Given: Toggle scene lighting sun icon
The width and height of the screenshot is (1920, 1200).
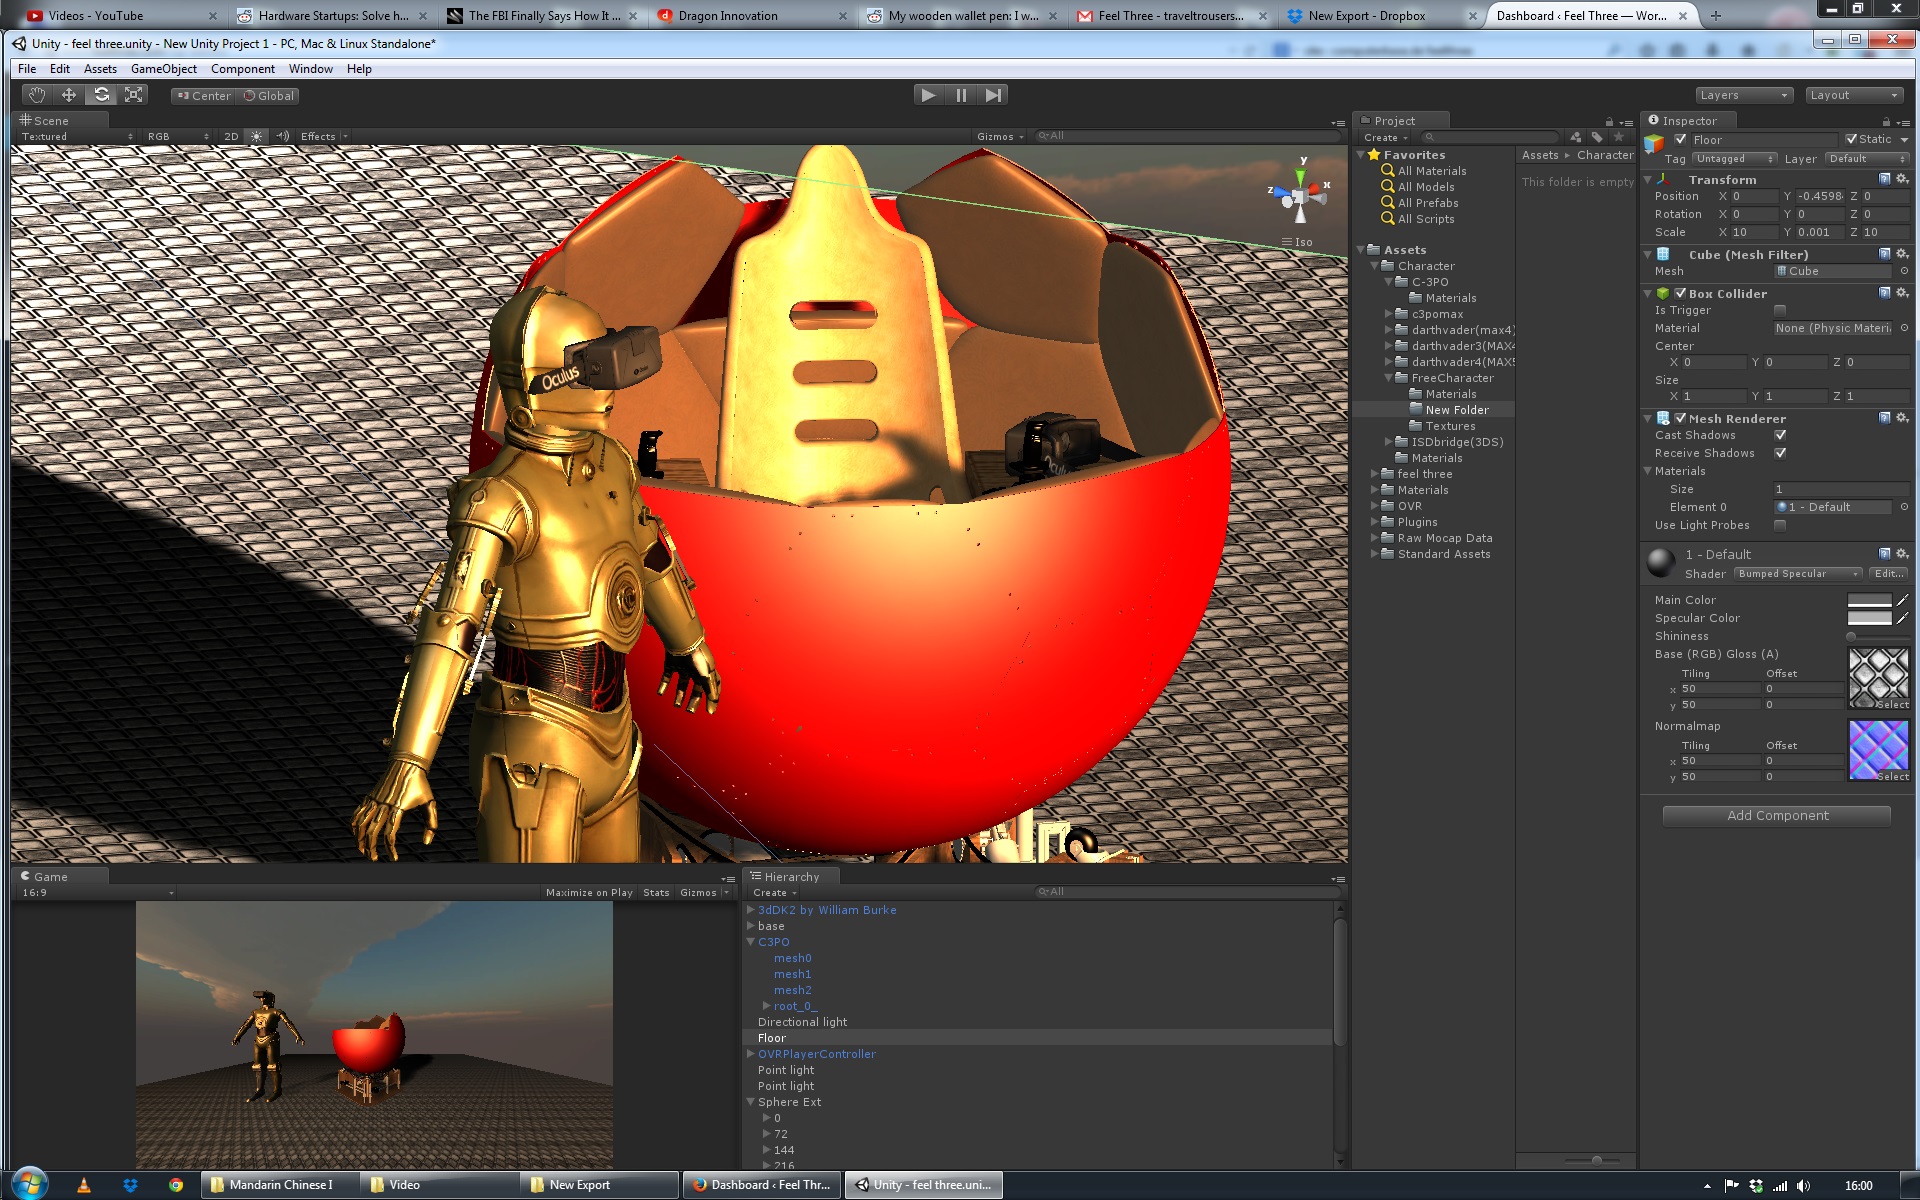Looking at the screenshot, I should (256, 136).
